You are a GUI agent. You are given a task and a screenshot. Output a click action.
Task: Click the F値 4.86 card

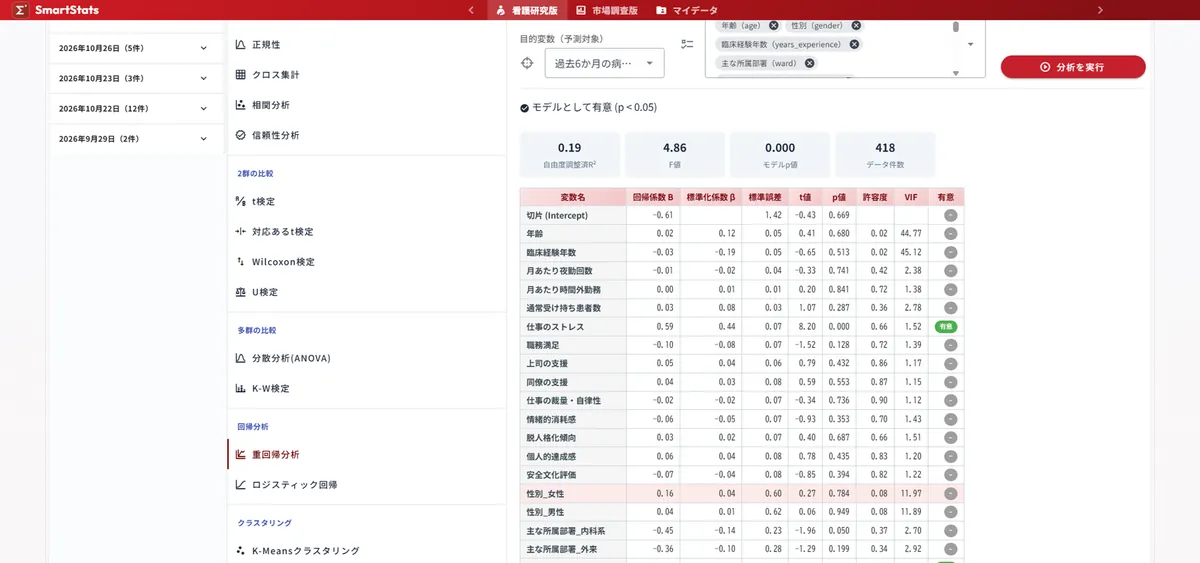click(675, 155)
